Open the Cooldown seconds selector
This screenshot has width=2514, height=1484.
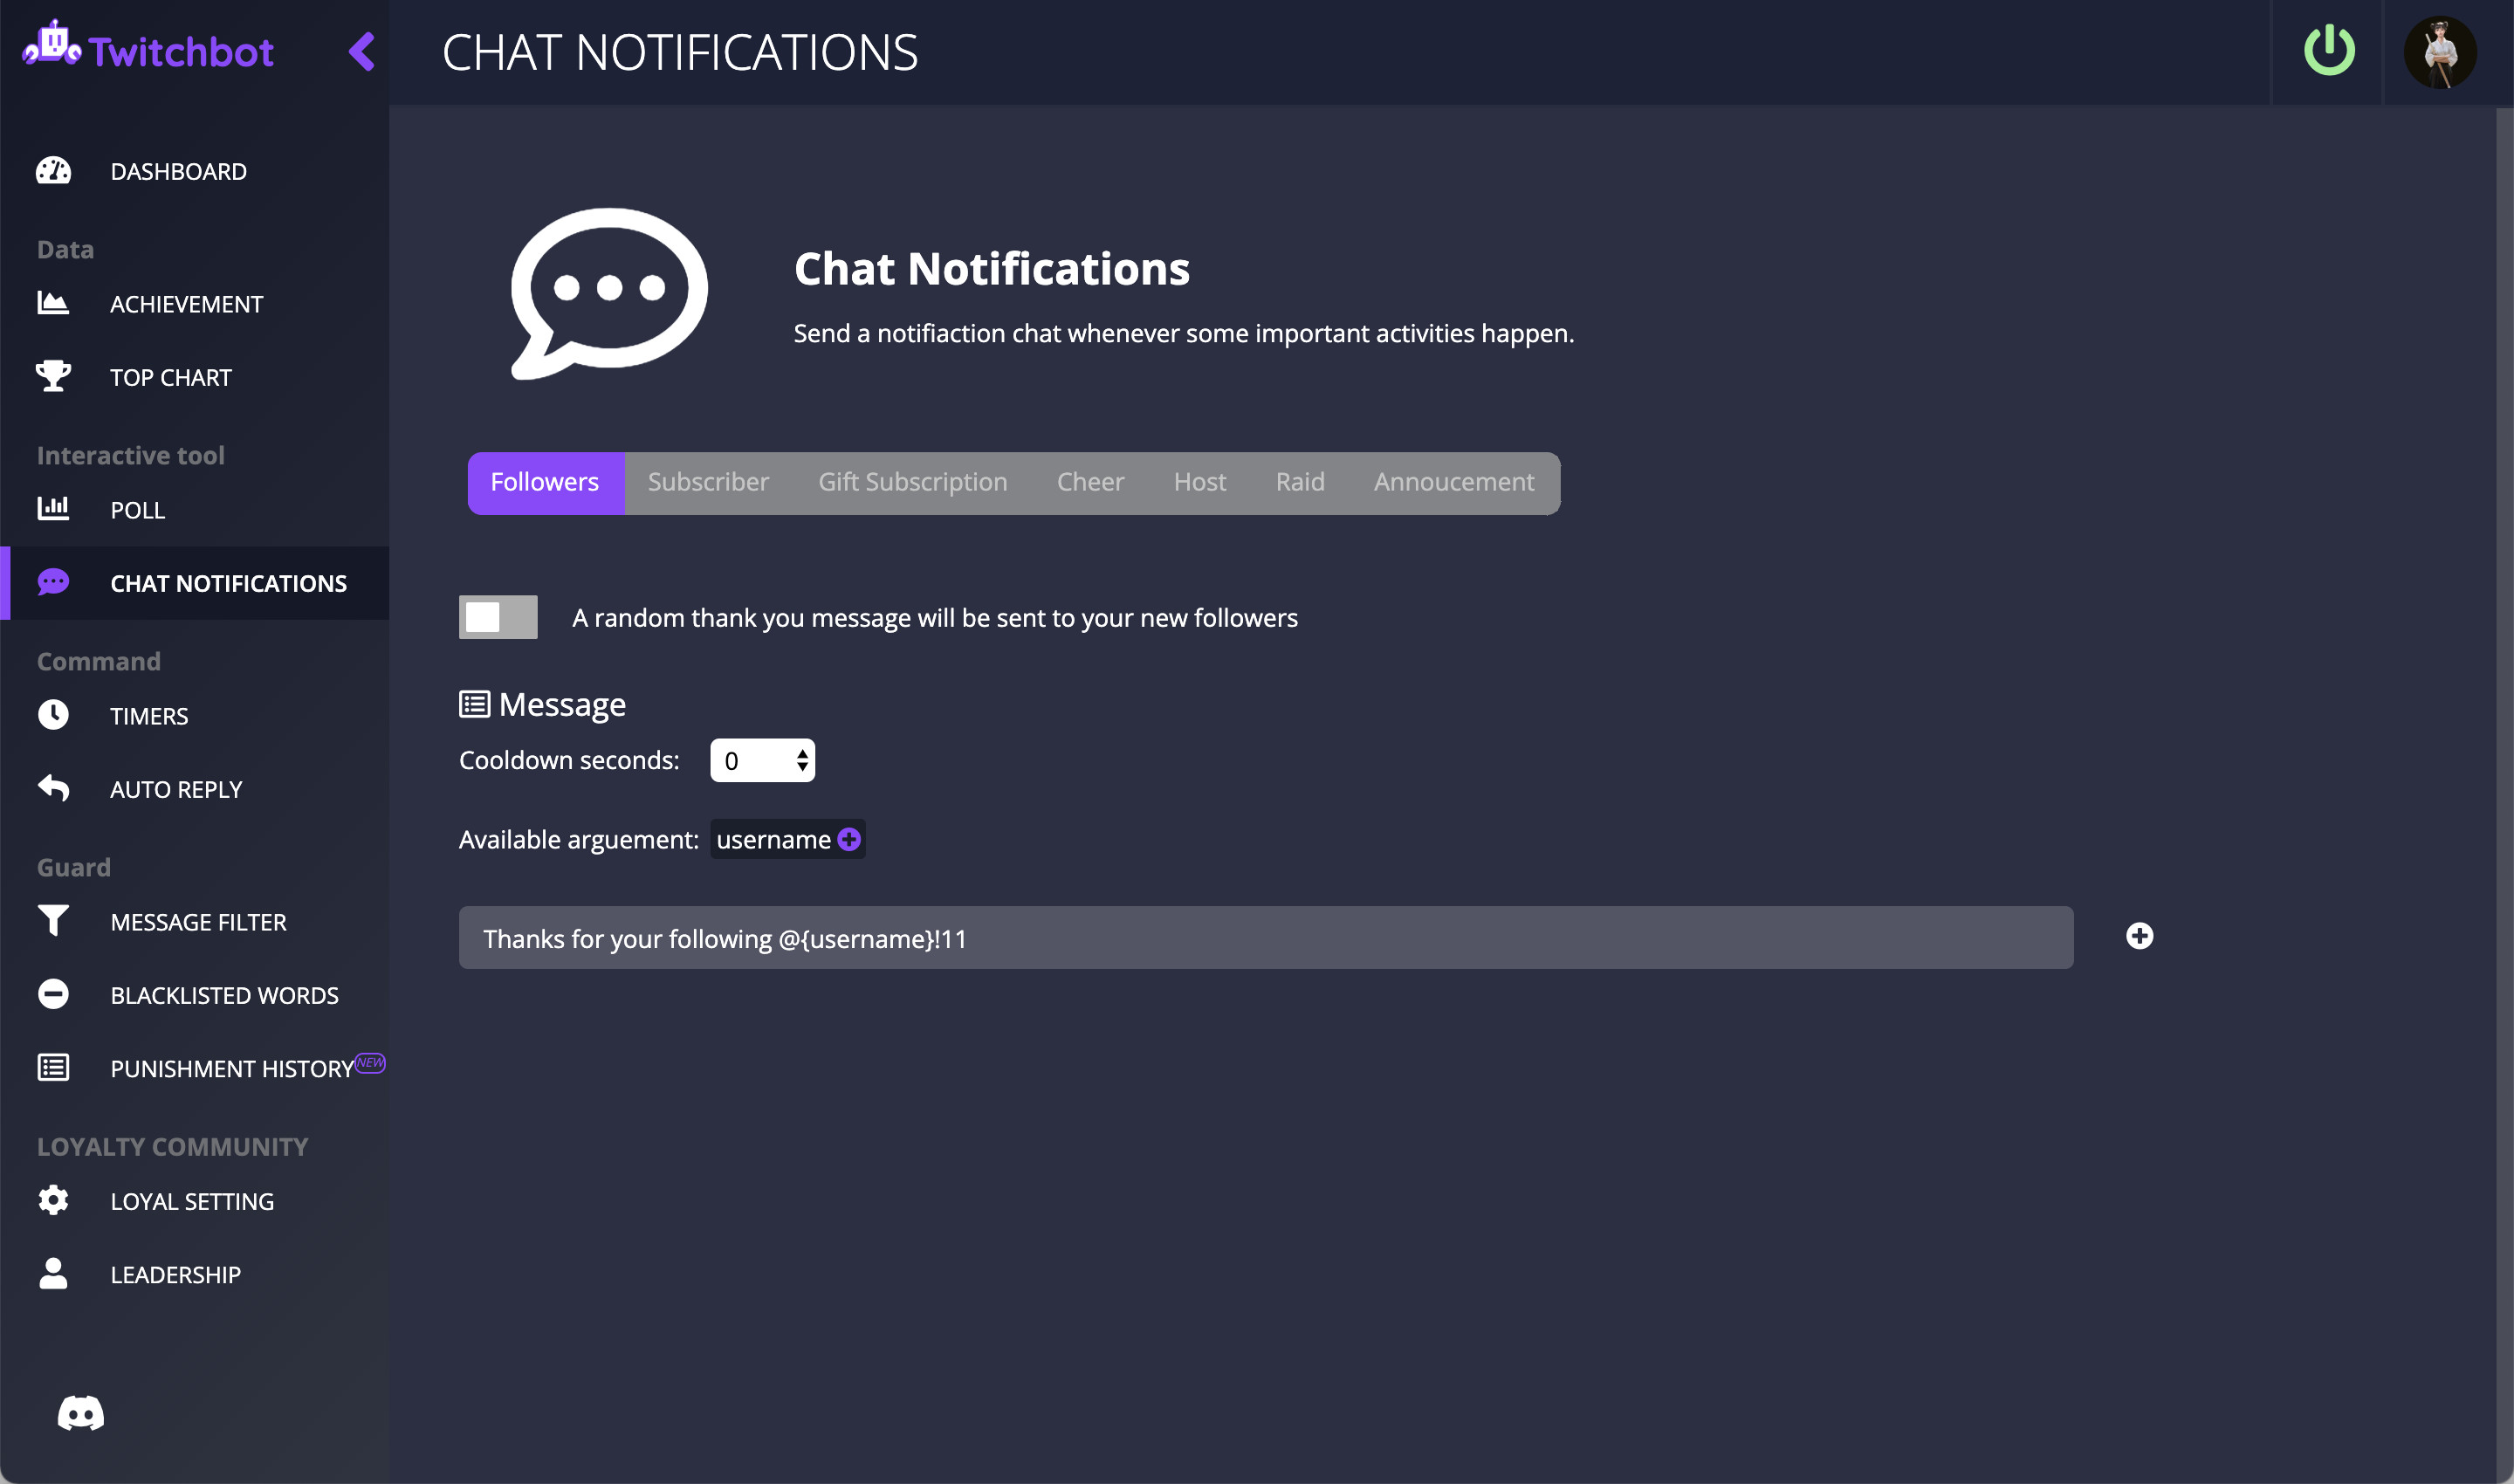[762, 760]
